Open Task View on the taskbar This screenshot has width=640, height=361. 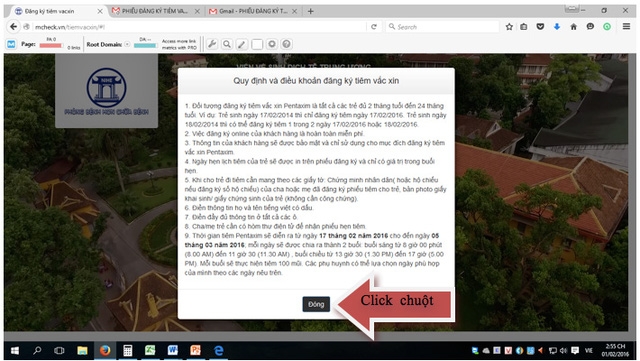60,350
